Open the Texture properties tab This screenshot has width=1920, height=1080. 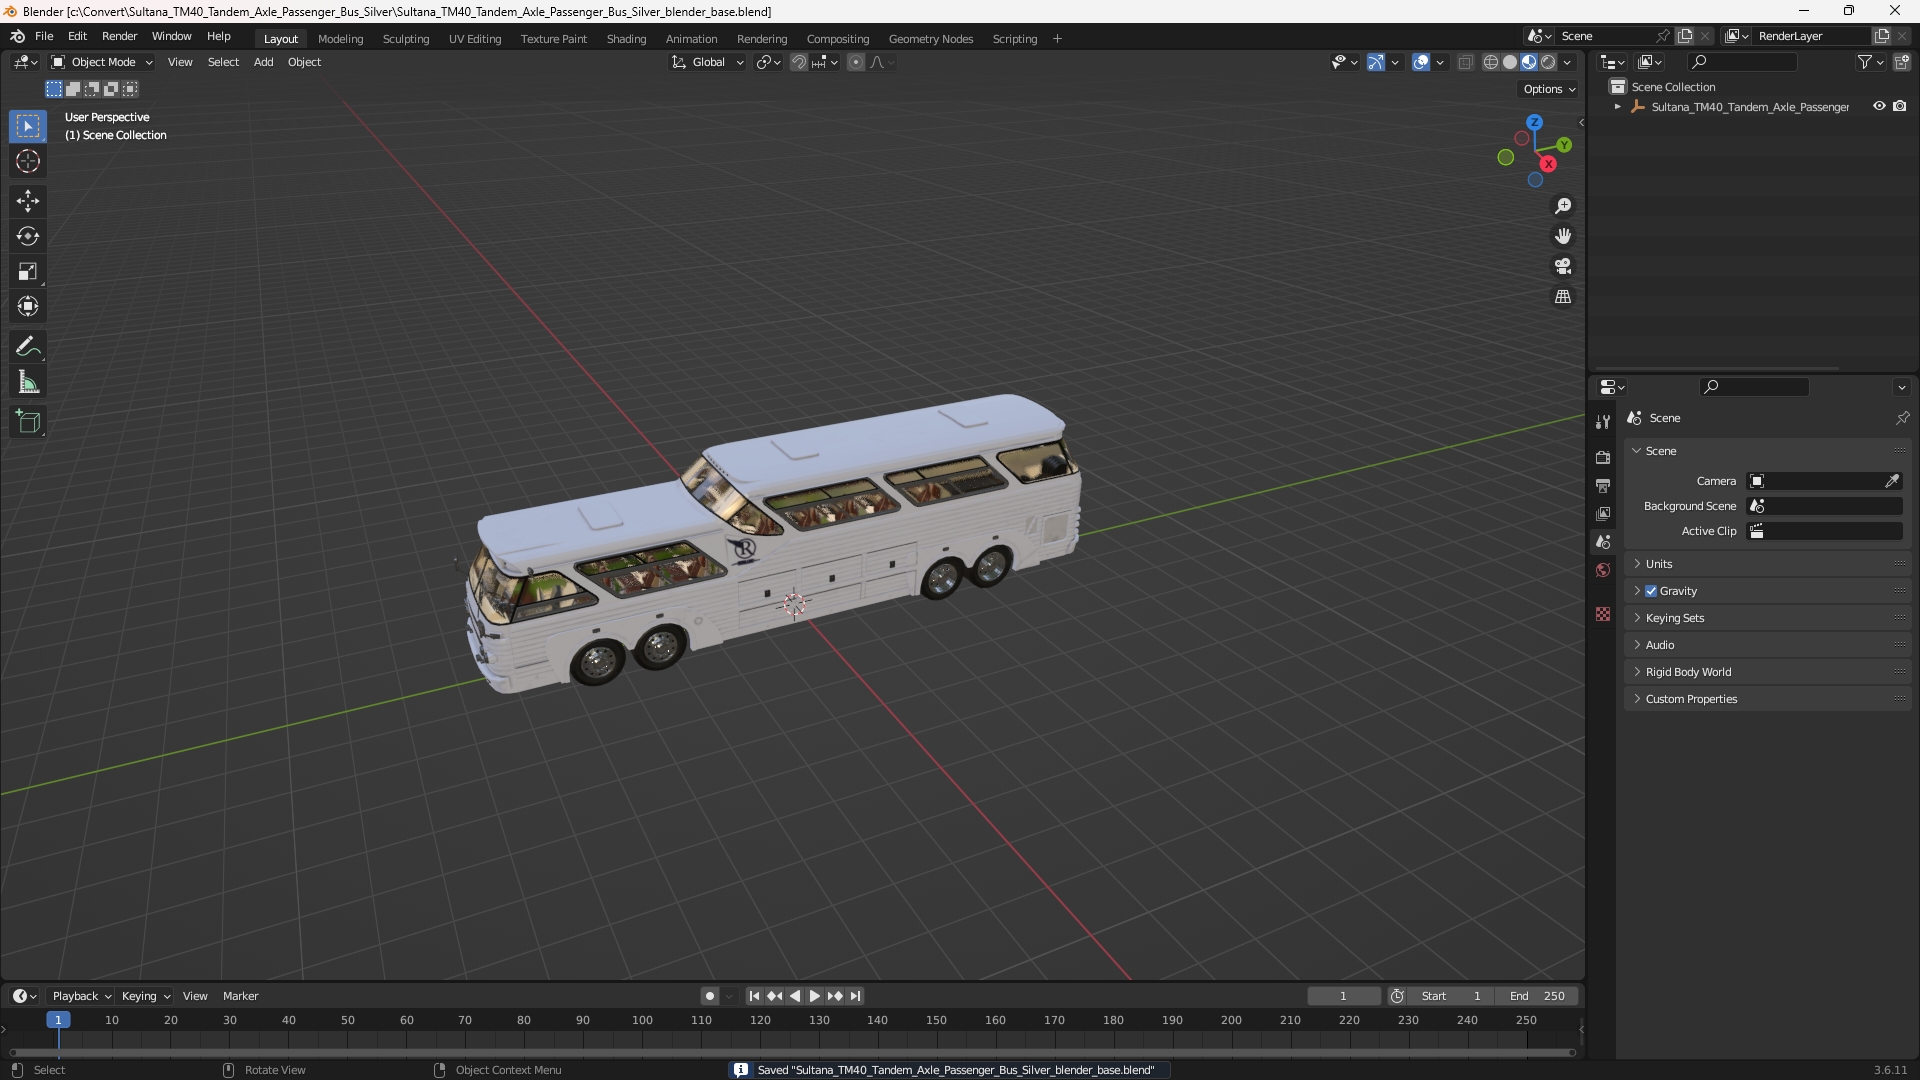[1603, 614]
